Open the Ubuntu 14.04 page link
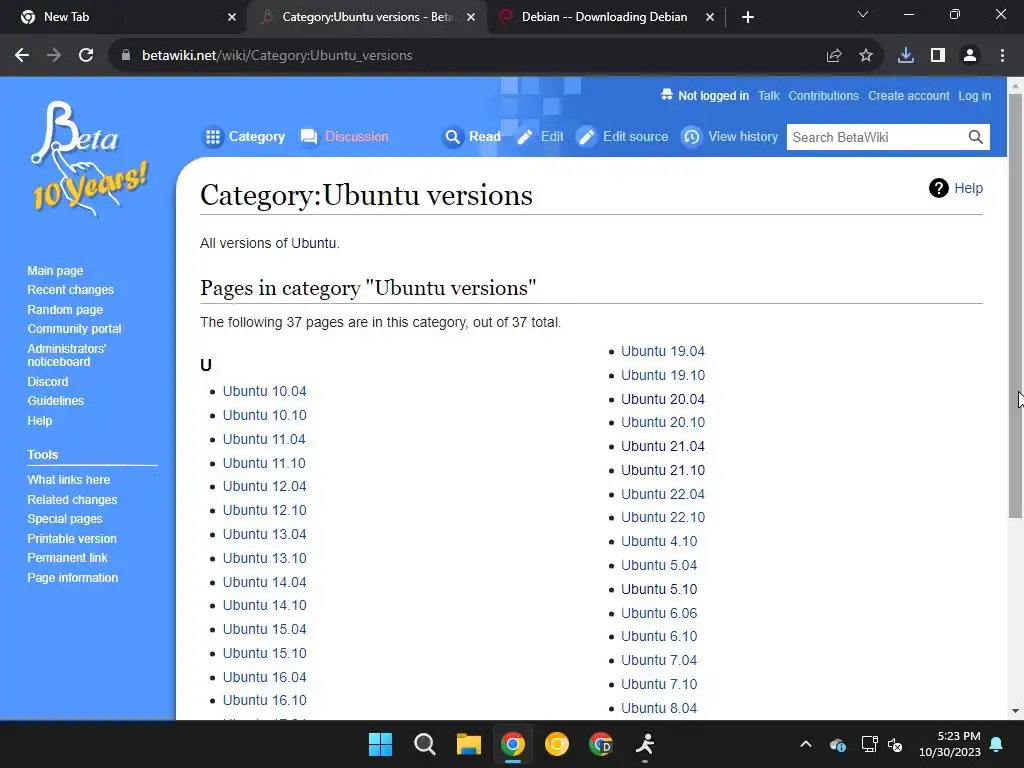 264,582
